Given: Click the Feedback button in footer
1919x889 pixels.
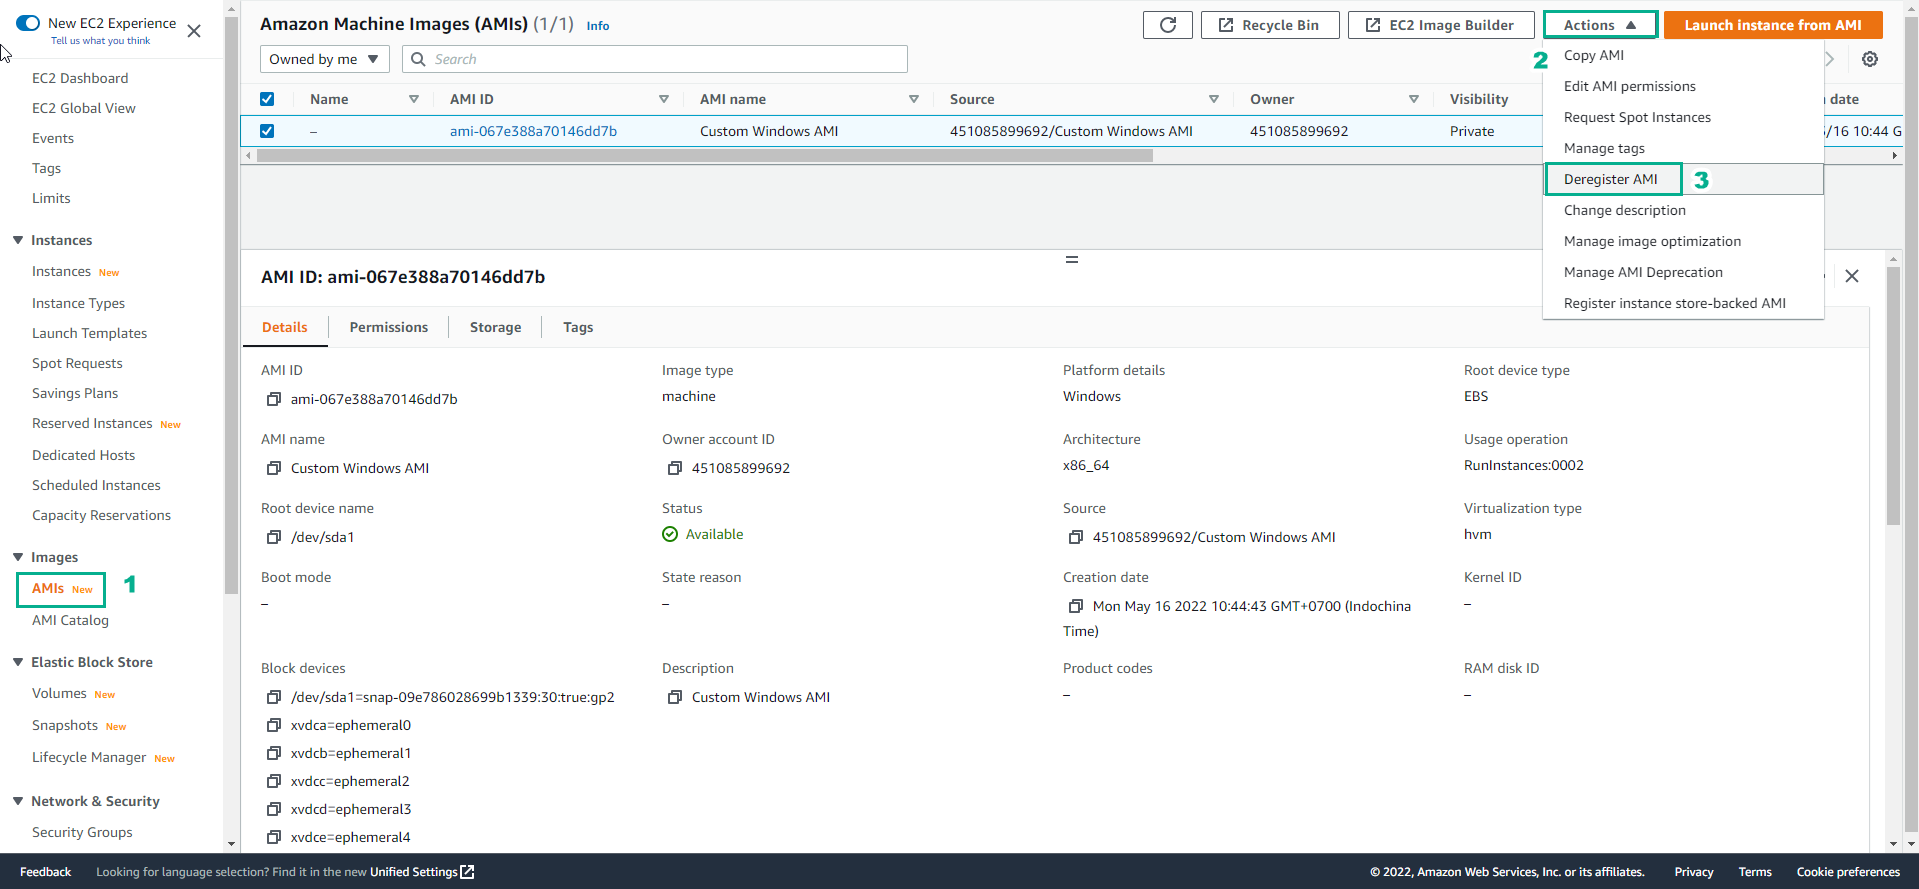Looking at the screenshot, I should tap(45, 872).
